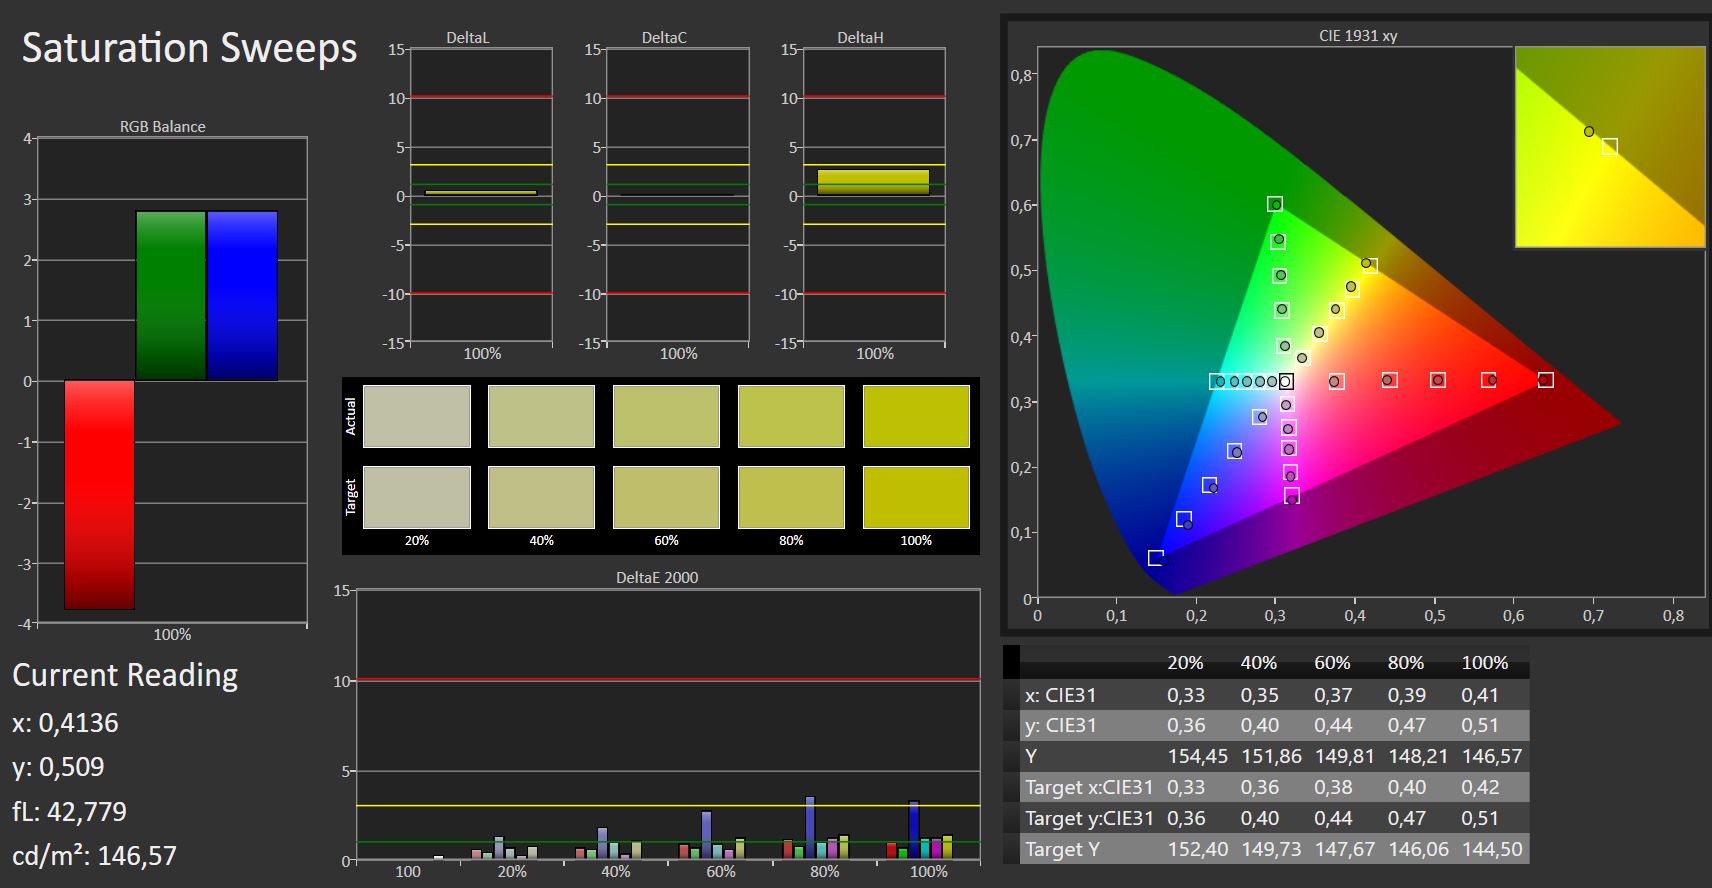Click the 60% label on DeltaE x-axis
Image resolution: width=1712 pixels, height=888 pixels.
[721, 871]
